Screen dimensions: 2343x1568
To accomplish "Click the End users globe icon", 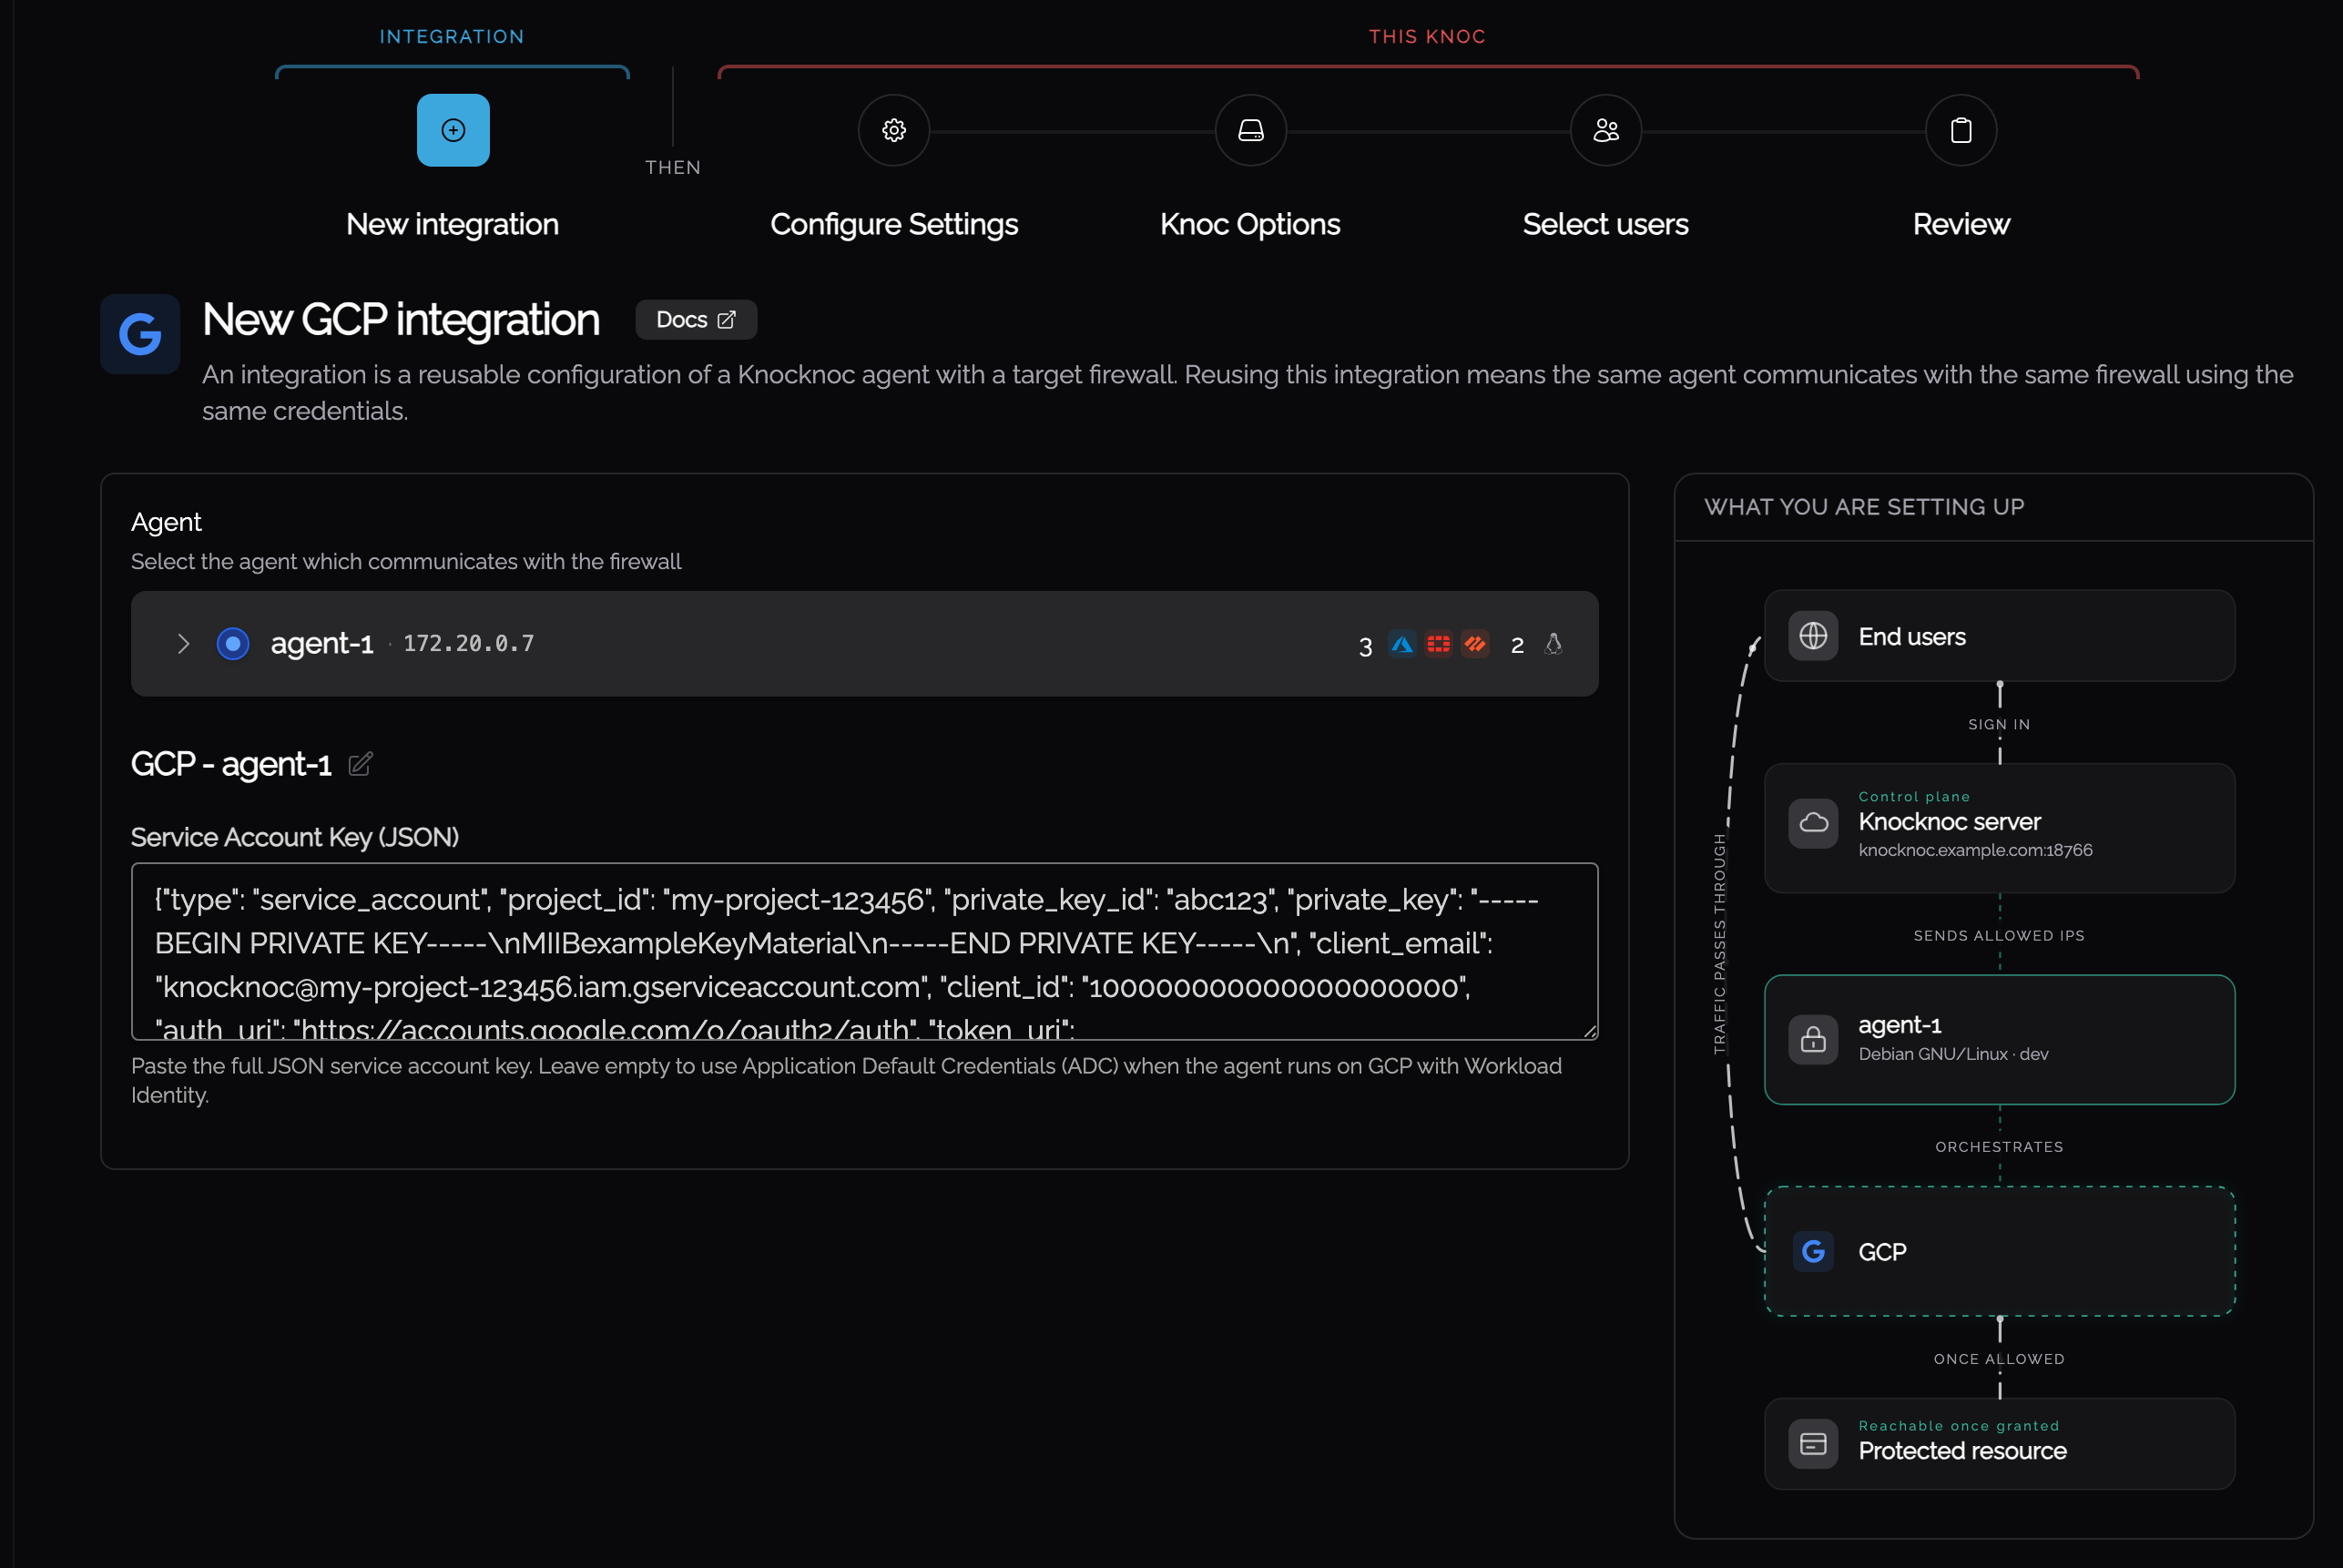I will (1813, 636).
